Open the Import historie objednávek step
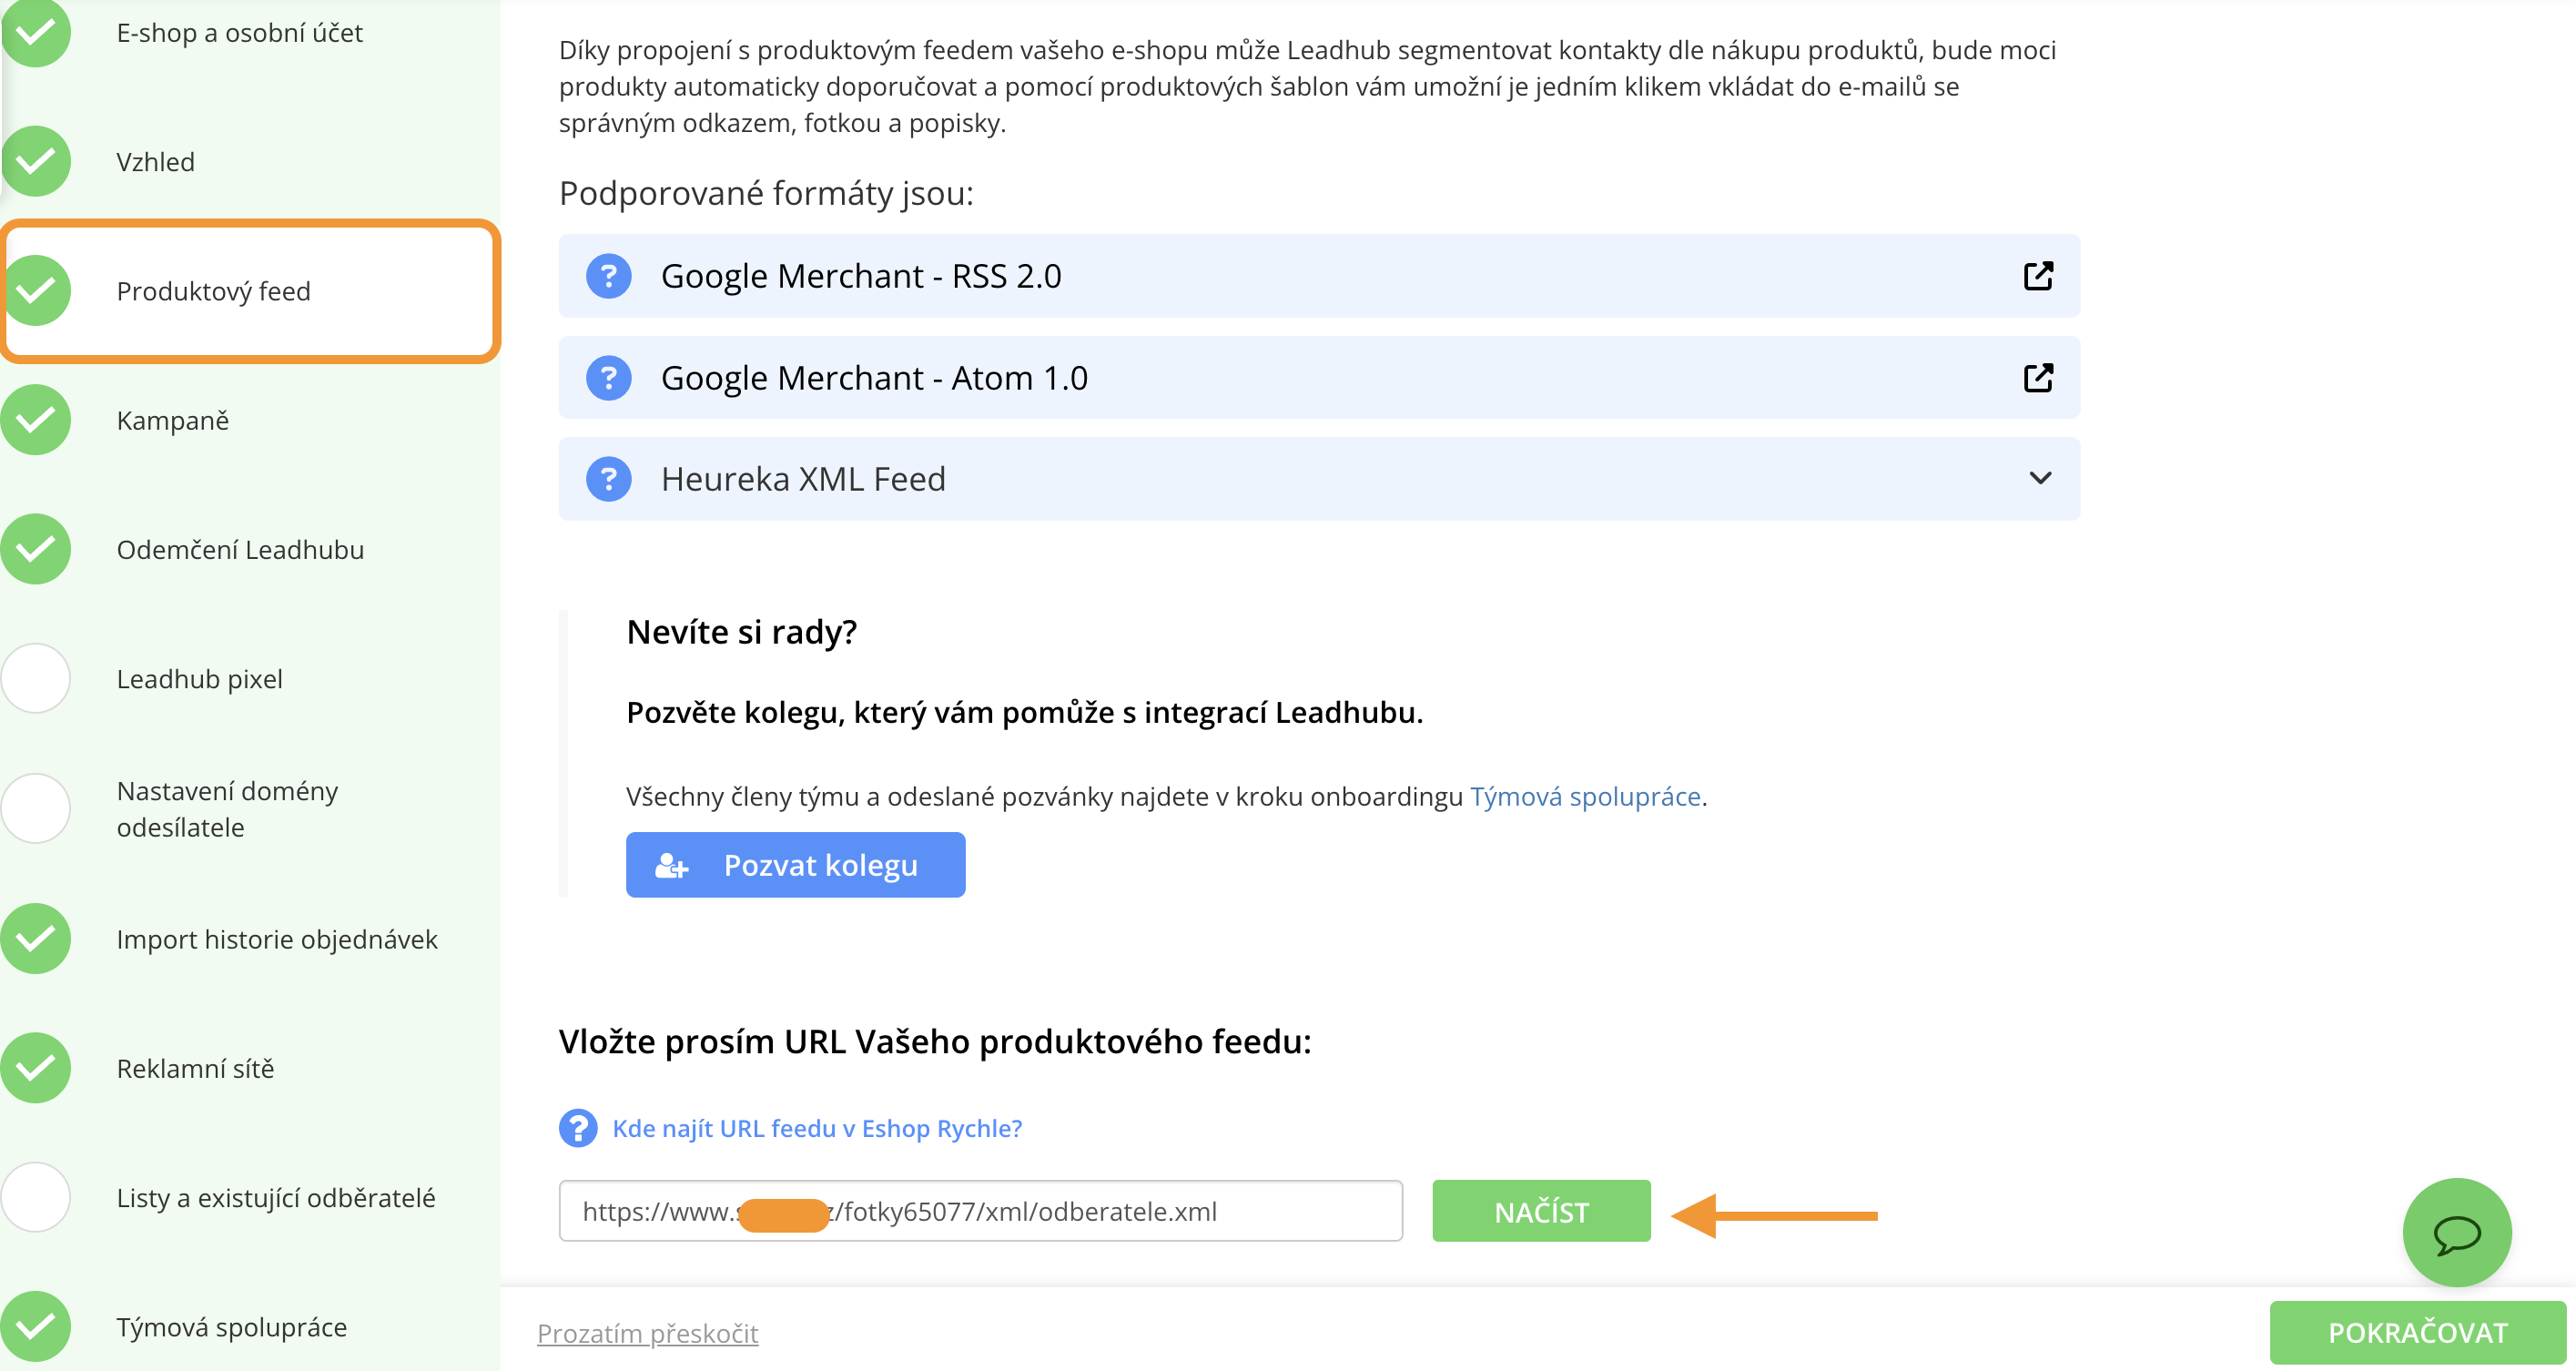 click(277, 940)
